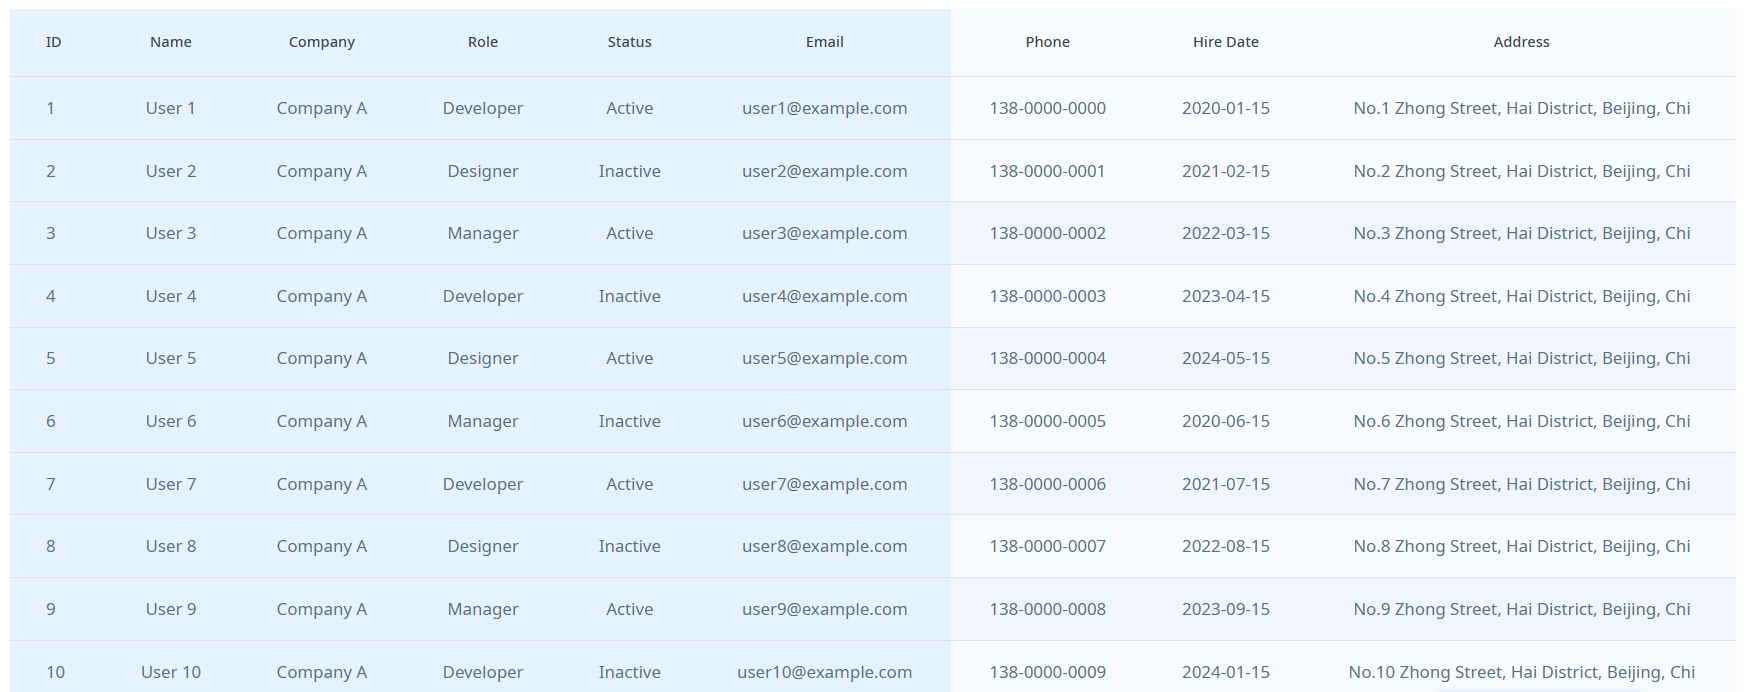This screenshot has height=692, width=1745.
Task: Select the User 1 name cell
Action: (171, 108)
